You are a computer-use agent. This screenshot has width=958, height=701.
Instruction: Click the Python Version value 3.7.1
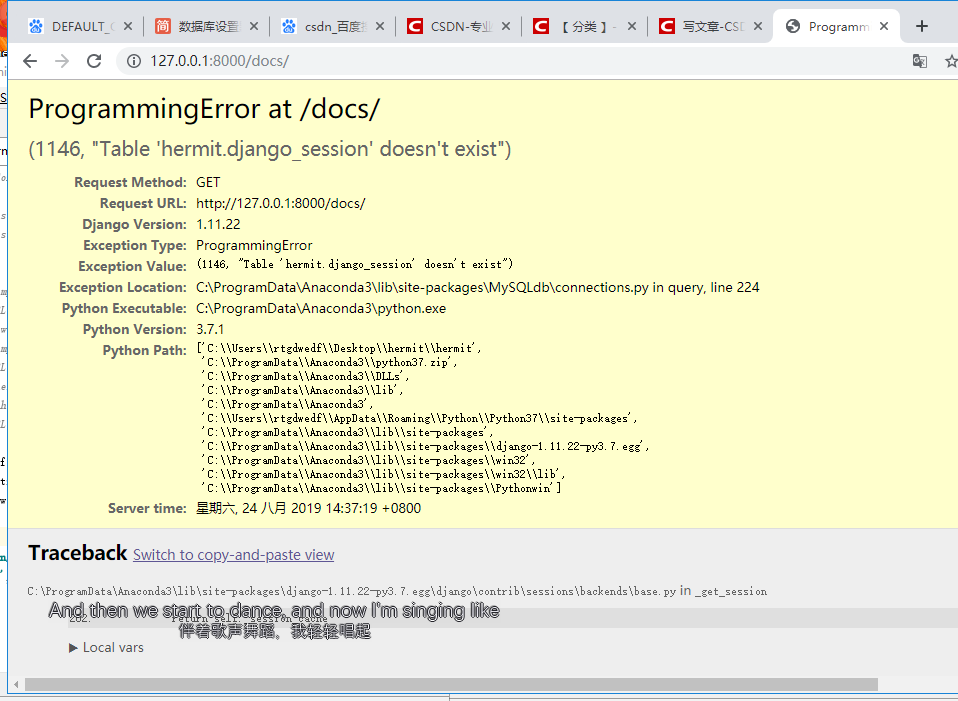(x=210, y=329)
